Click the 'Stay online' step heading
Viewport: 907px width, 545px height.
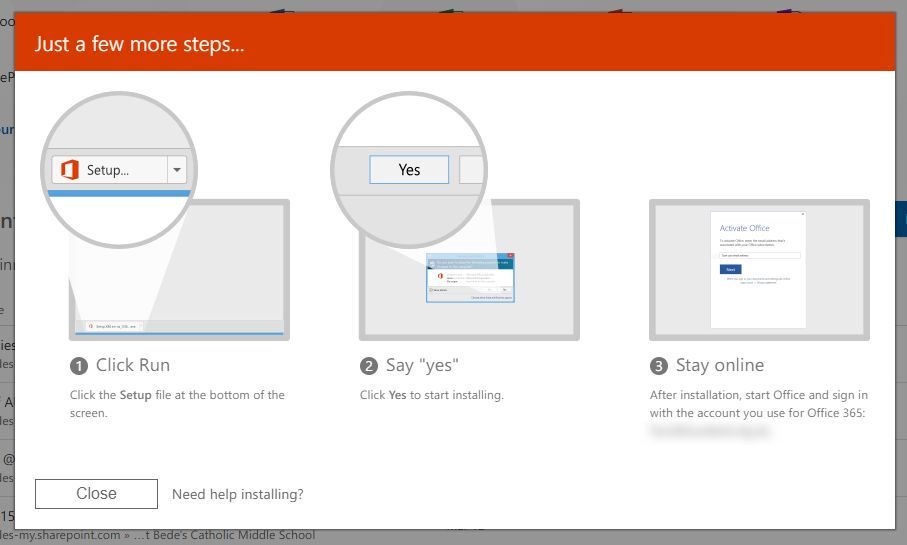click(x=720, y=365)
